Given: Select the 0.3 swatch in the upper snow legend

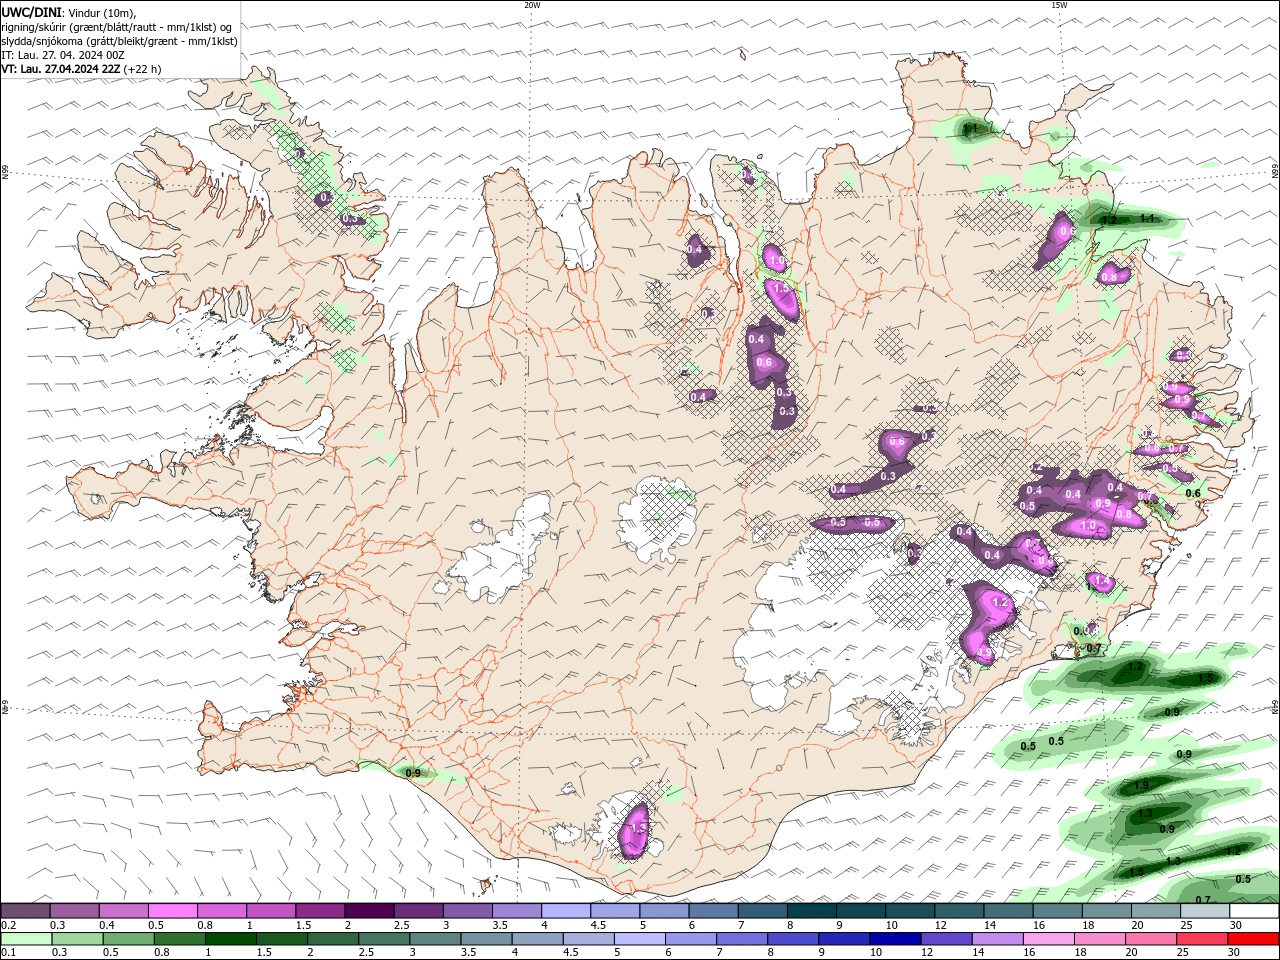Looking at the screenshot, I should click(74, 910).
